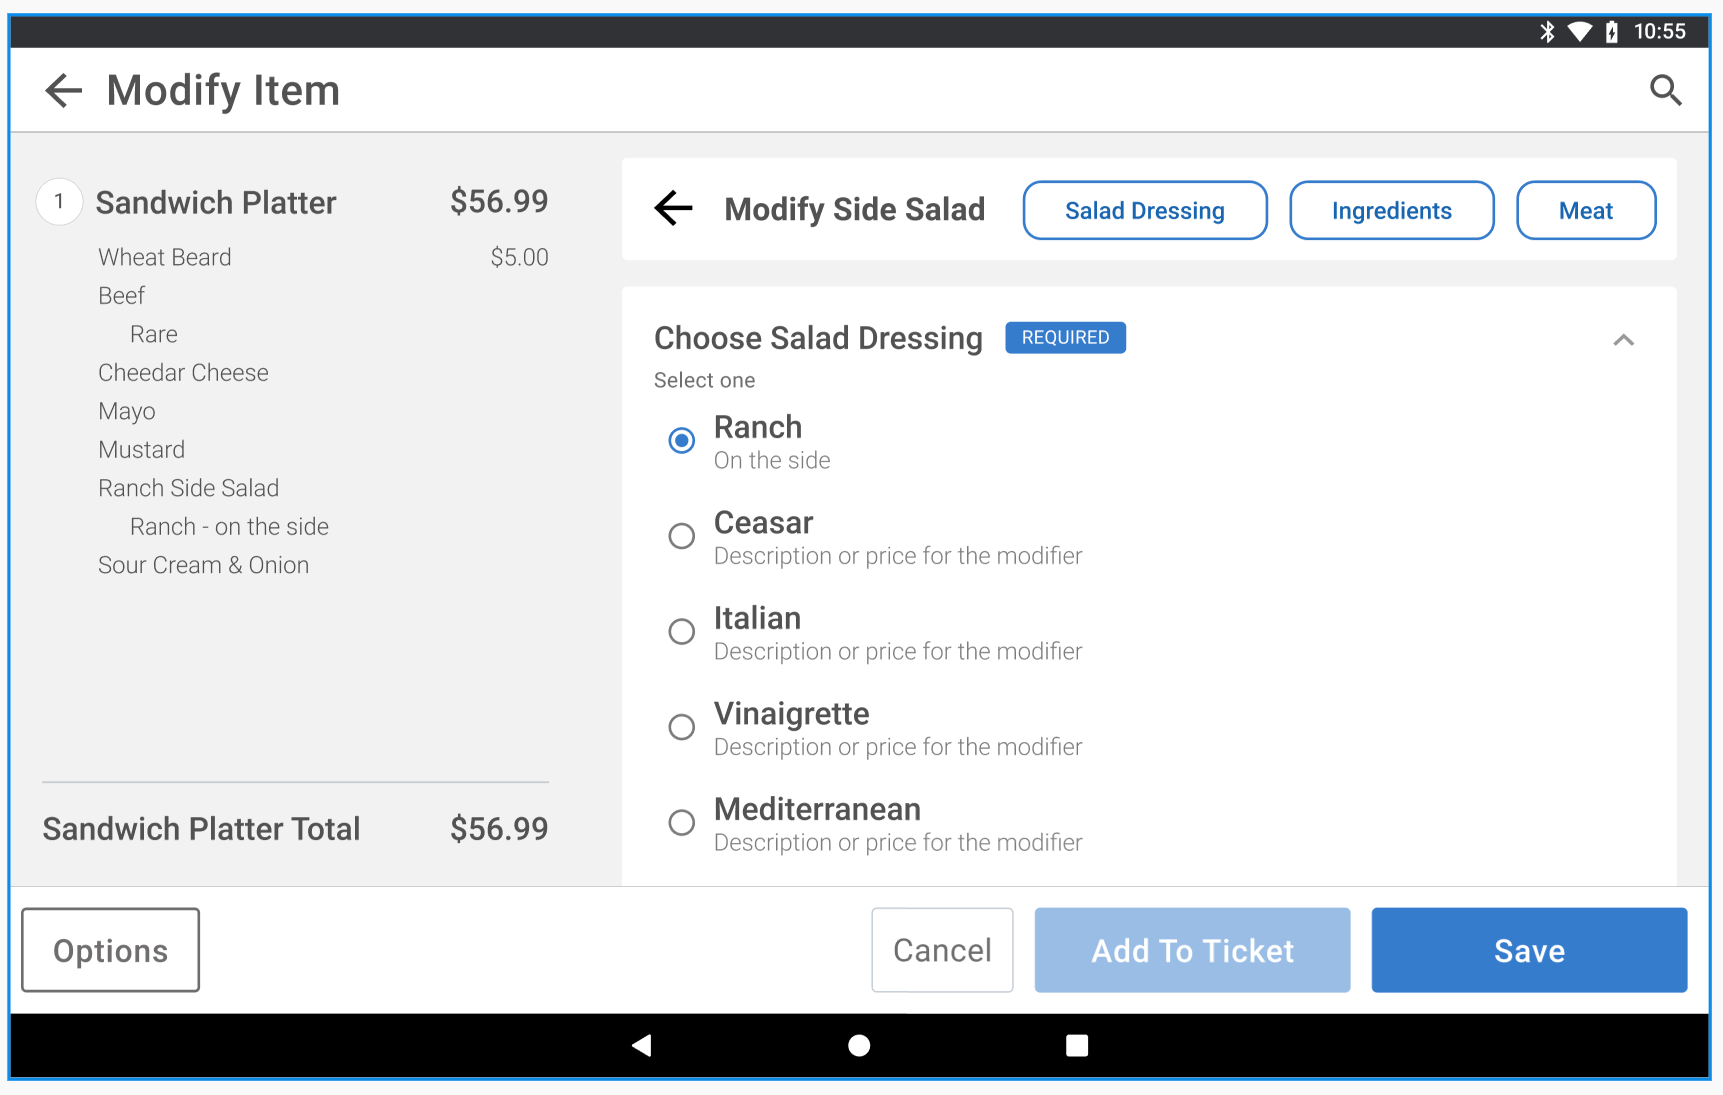Tap Android recent apps square
This screenshot has width=1723, height=1095.
coord(1076,1045)
